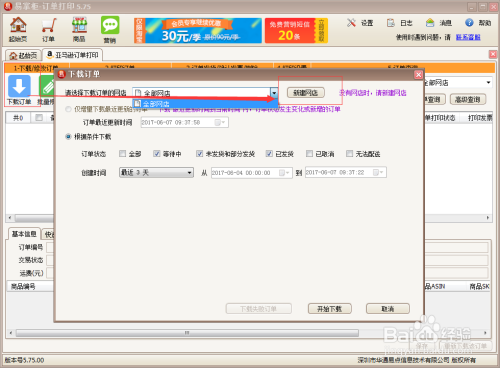Screen dimensions: 500x368
Task: Open the 消息 messages icon
Action: click(439, 23)
